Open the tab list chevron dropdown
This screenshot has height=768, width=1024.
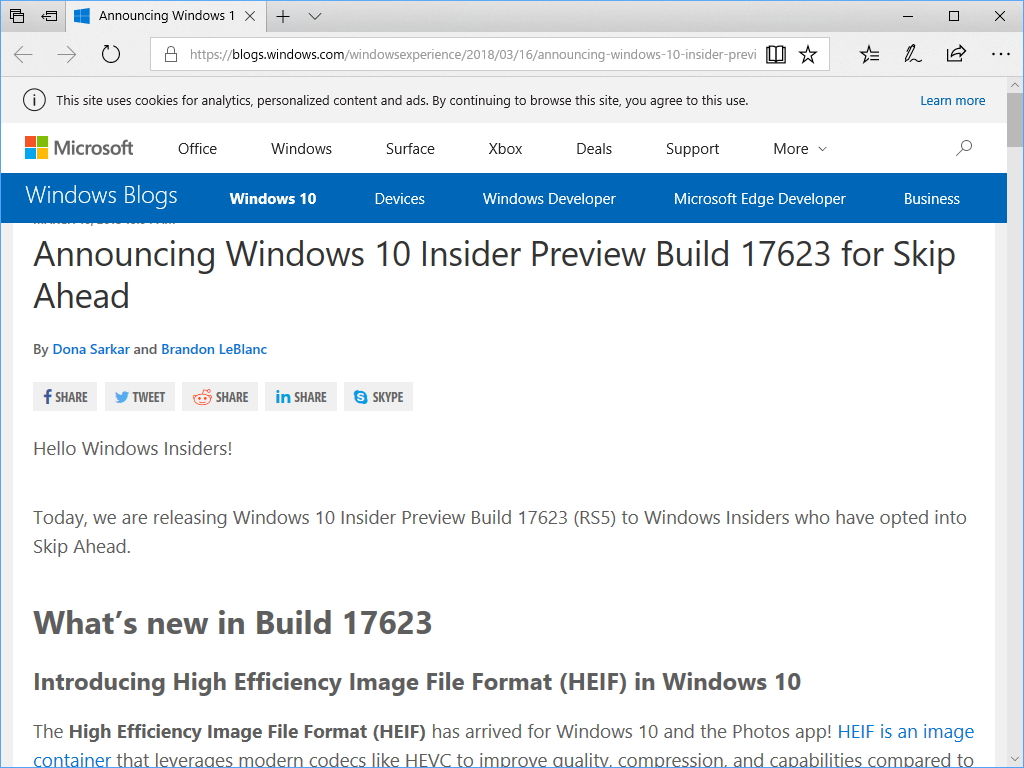click(x=315, y=16)
